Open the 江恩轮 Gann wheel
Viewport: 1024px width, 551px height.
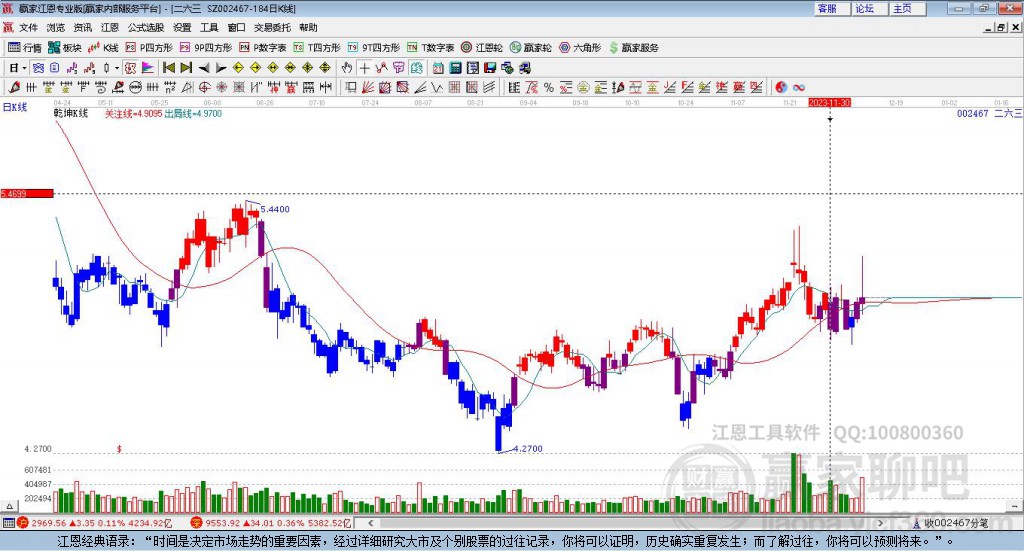click(x=482, y=48)
